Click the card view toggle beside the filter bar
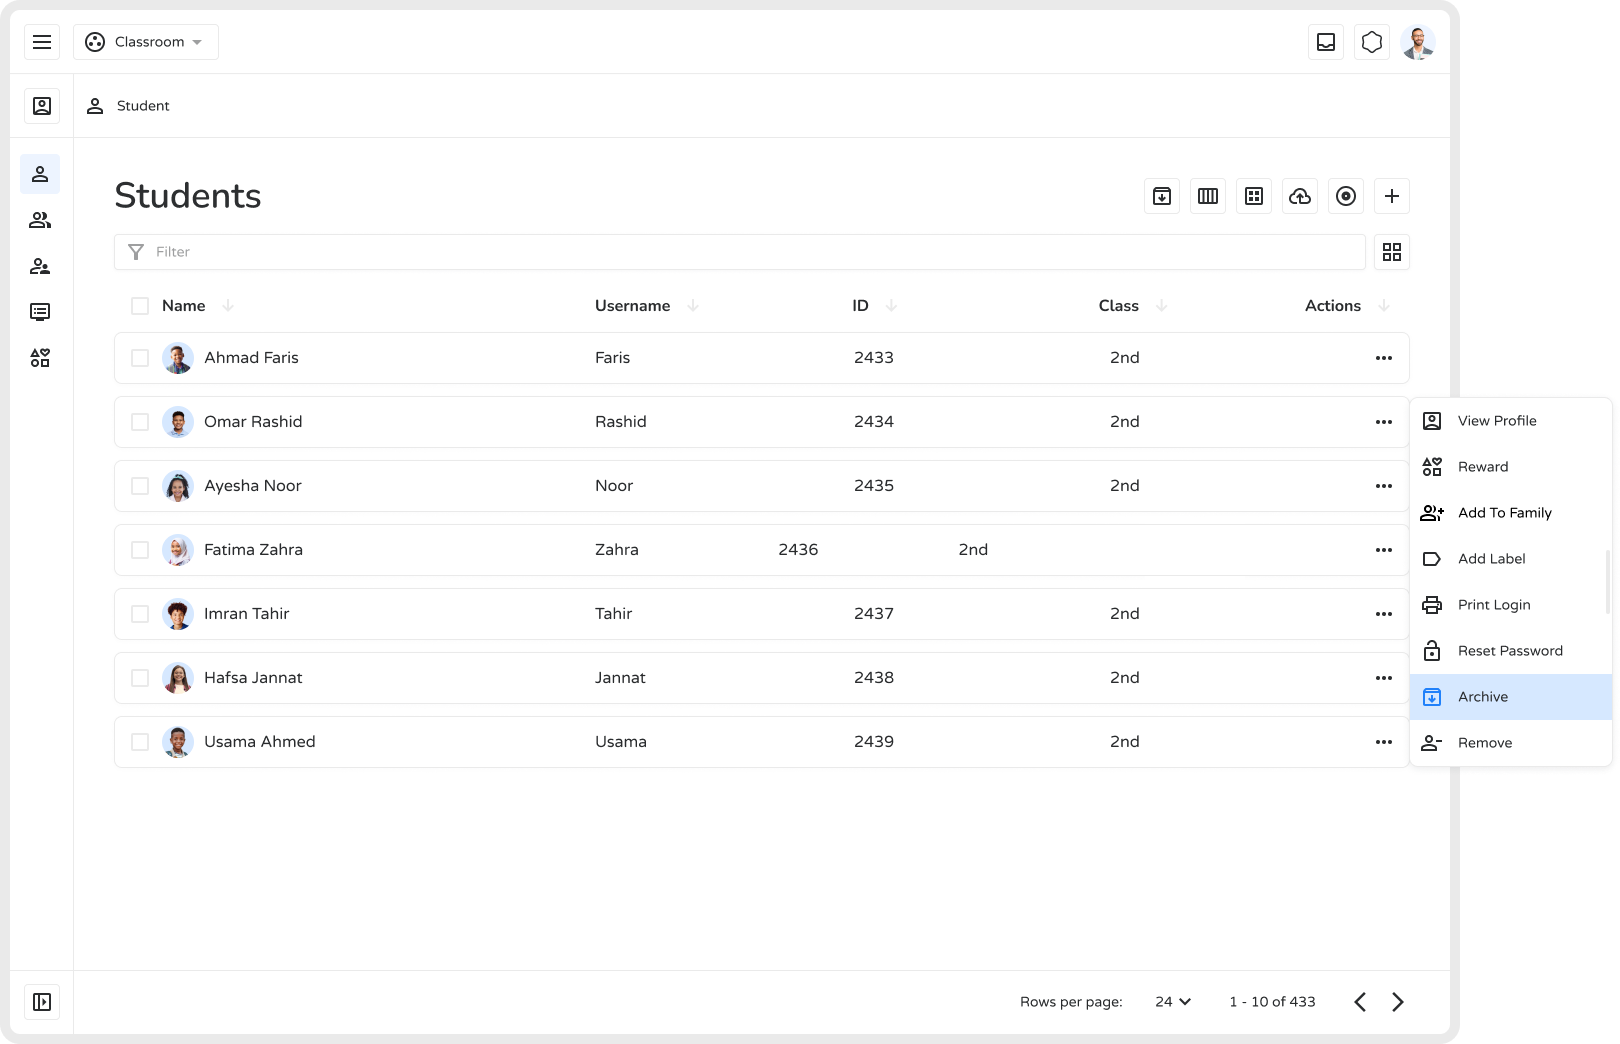This screenshot has width=1620, height=1044. tap(1392, 251)
